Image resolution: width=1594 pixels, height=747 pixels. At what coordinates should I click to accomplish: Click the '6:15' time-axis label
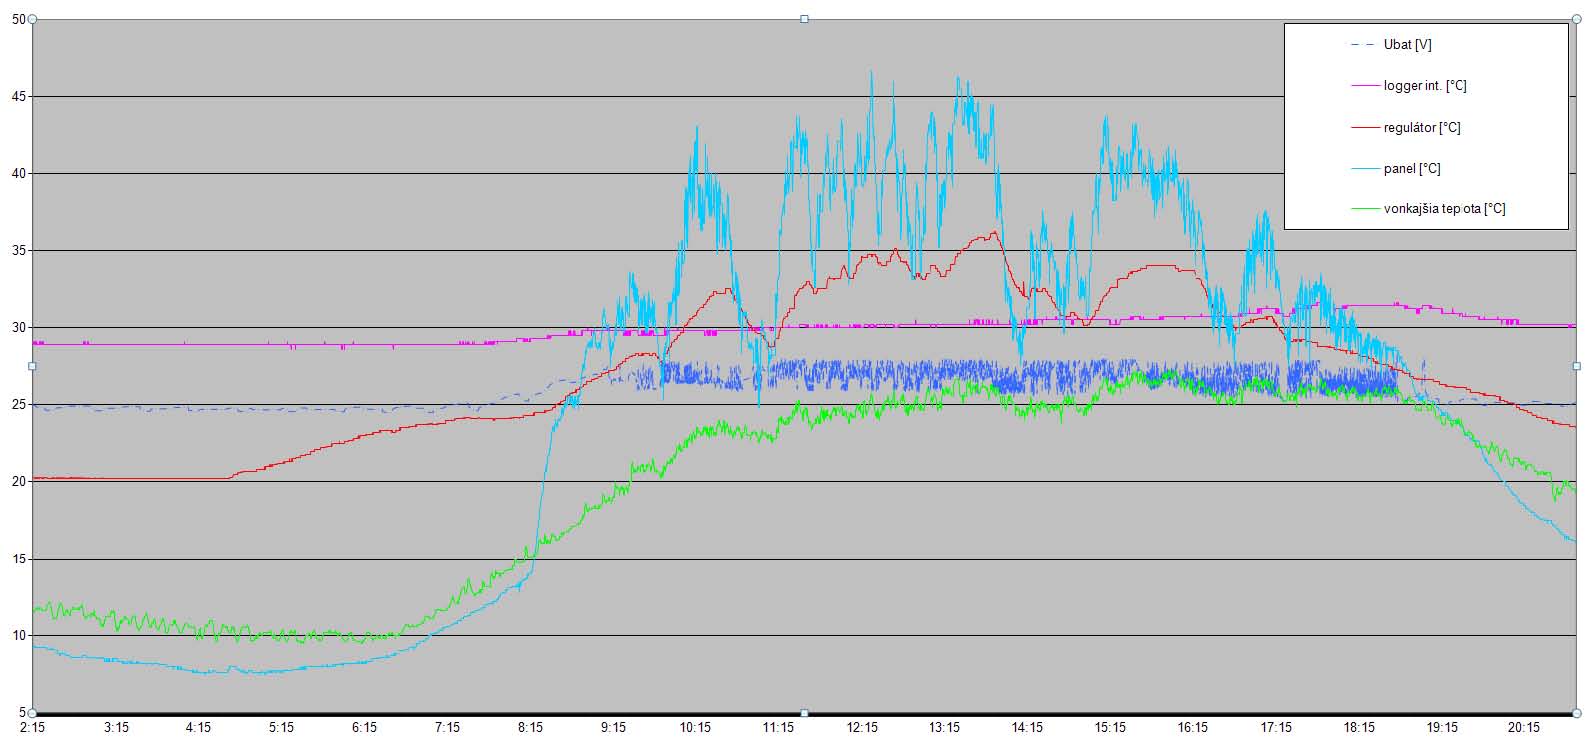click(365, 728)
